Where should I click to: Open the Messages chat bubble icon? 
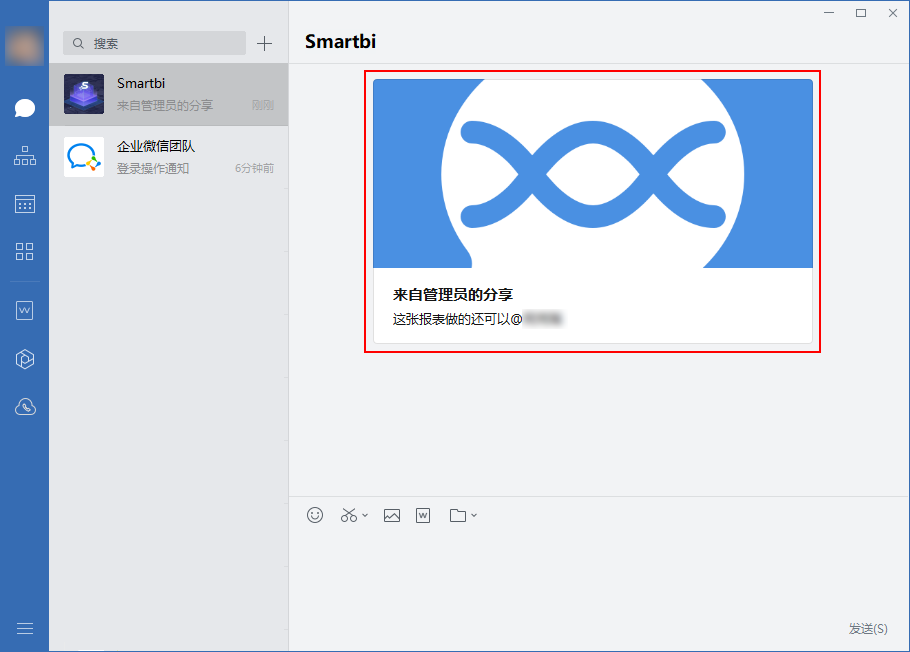pos(24,108)
